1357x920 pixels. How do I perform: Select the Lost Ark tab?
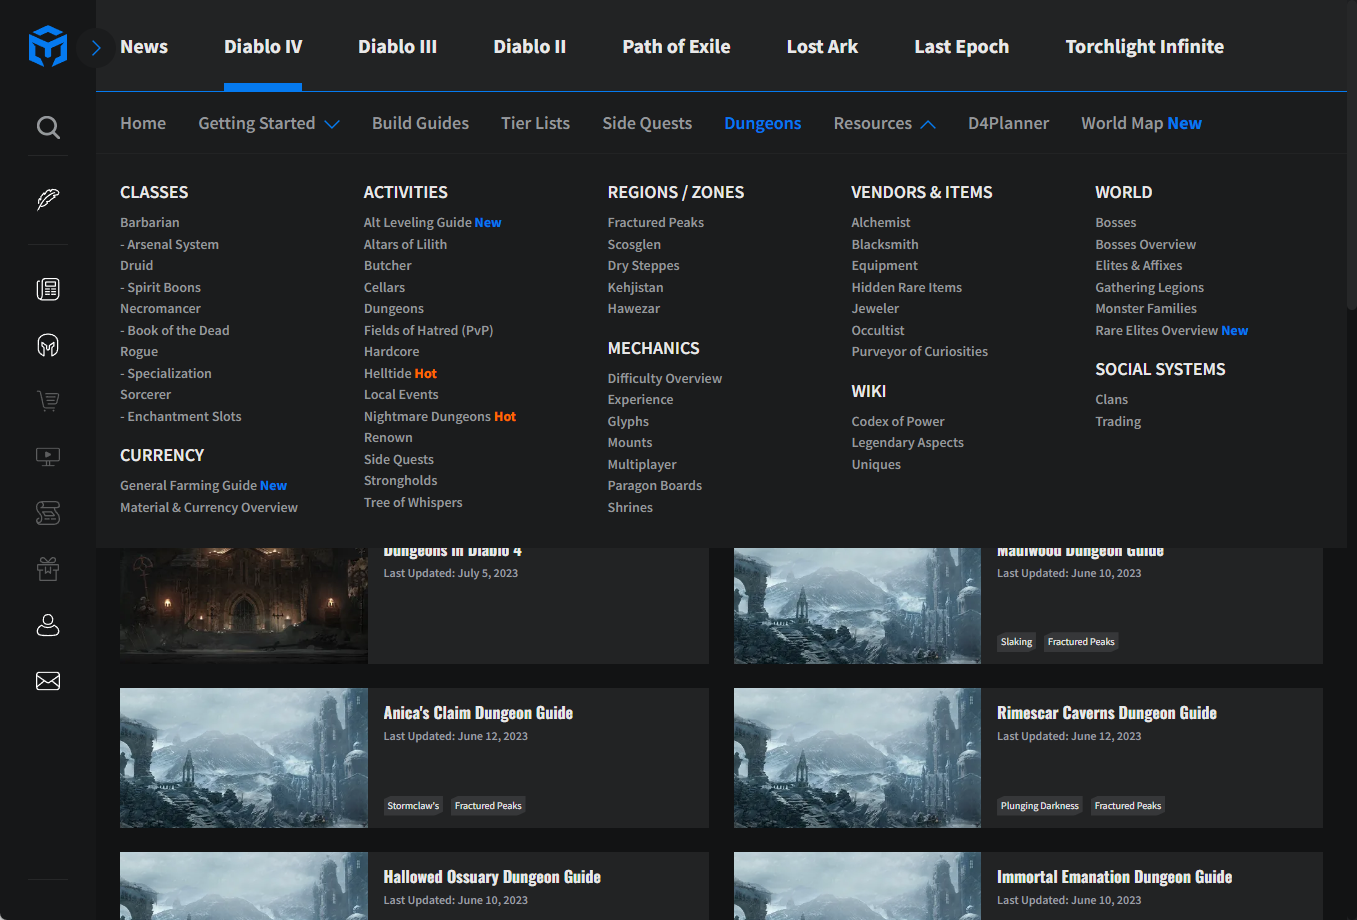coord(822,46)
